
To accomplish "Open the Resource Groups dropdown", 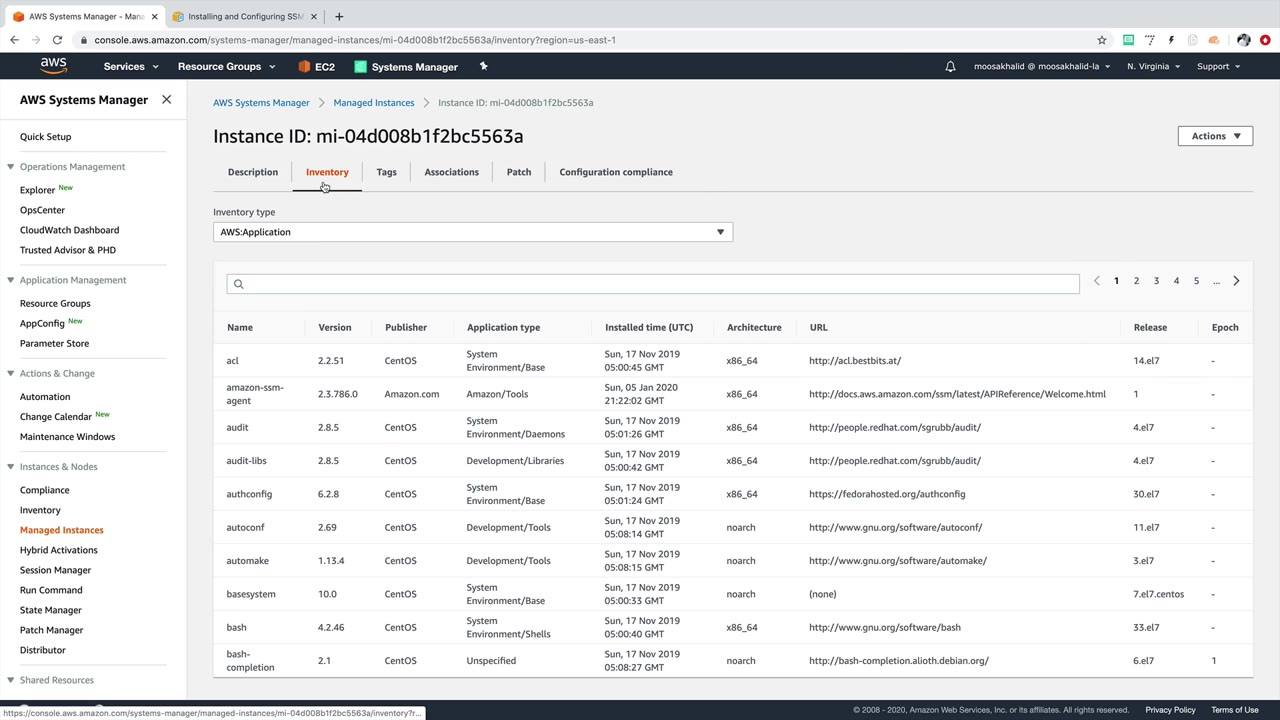I will (226, 67).
